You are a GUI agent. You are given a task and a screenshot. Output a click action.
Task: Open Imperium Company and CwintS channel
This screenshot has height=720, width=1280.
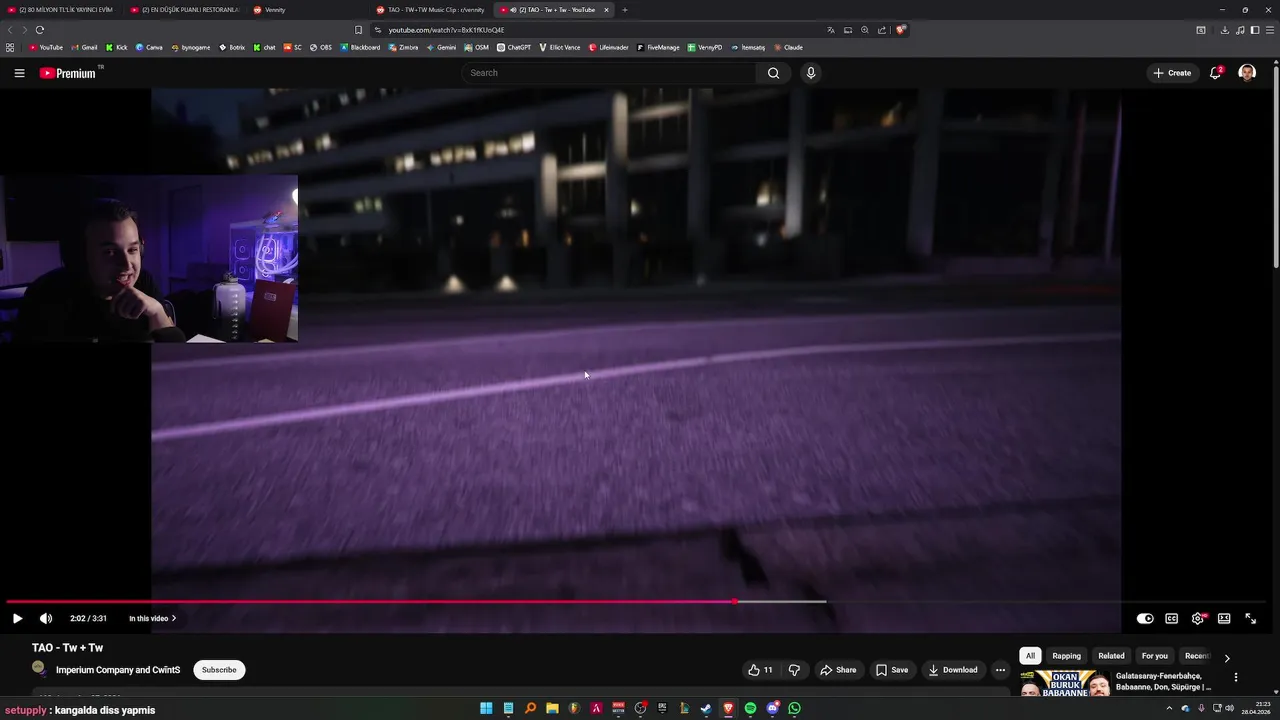click(x=118, y=670)
